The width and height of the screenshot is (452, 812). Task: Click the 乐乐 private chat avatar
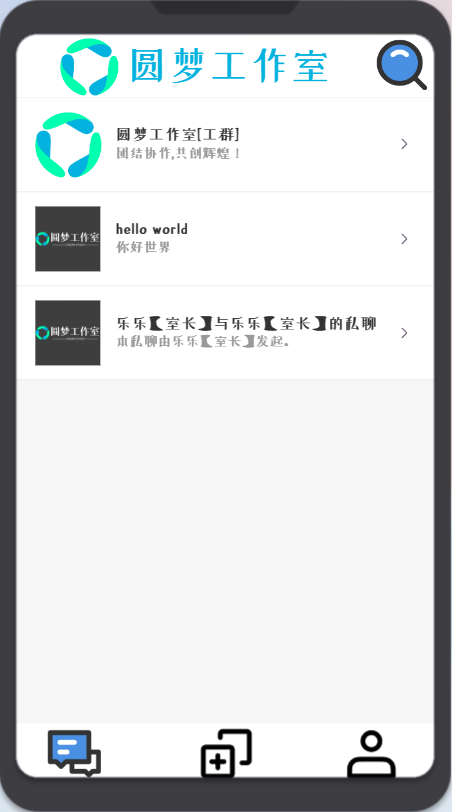coord(68,332)
